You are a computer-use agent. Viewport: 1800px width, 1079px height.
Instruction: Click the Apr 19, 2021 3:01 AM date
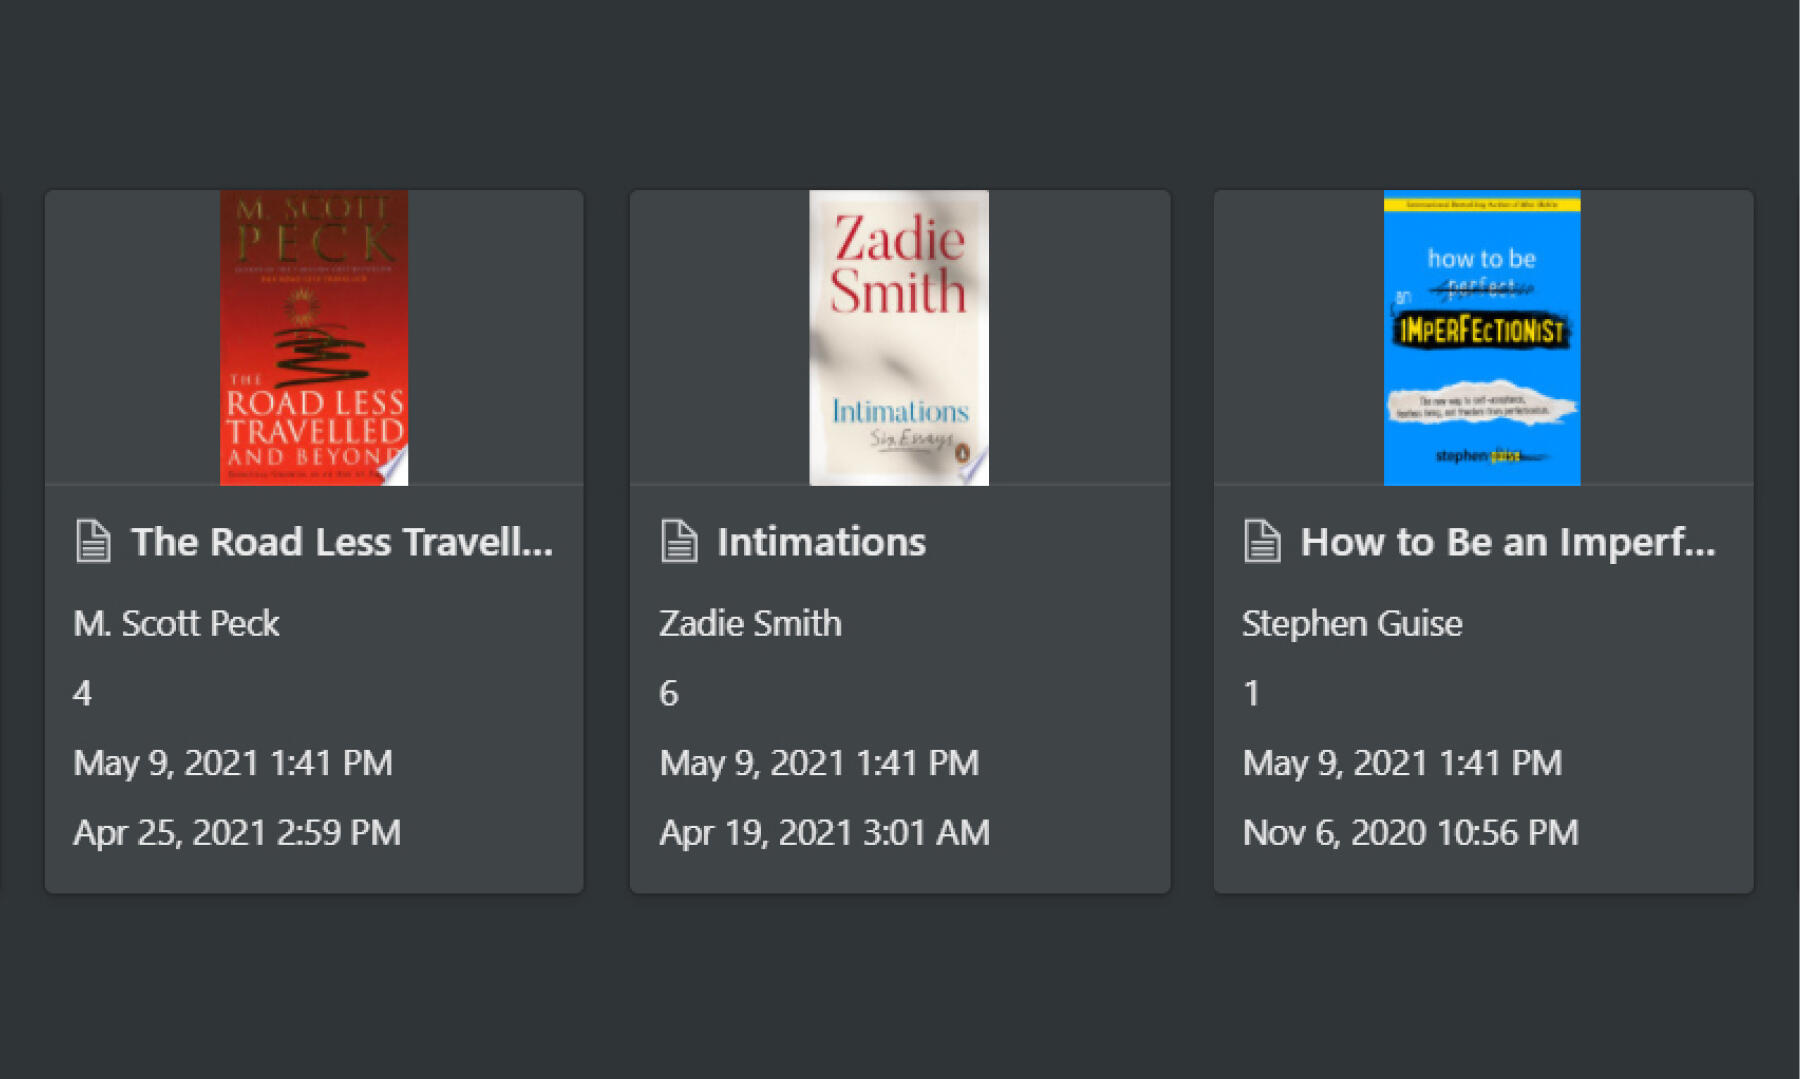tap(825, 832)
